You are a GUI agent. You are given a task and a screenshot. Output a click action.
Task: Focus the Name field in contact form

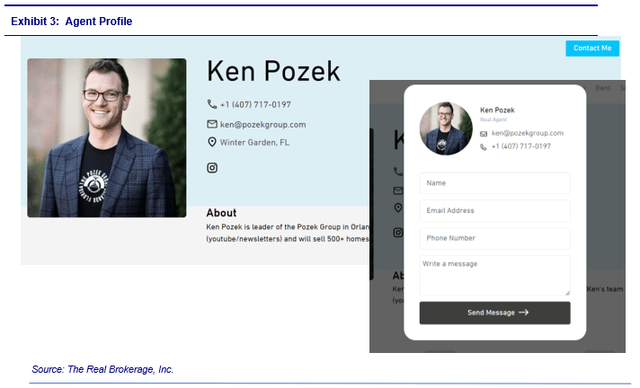tap(495, 183)
